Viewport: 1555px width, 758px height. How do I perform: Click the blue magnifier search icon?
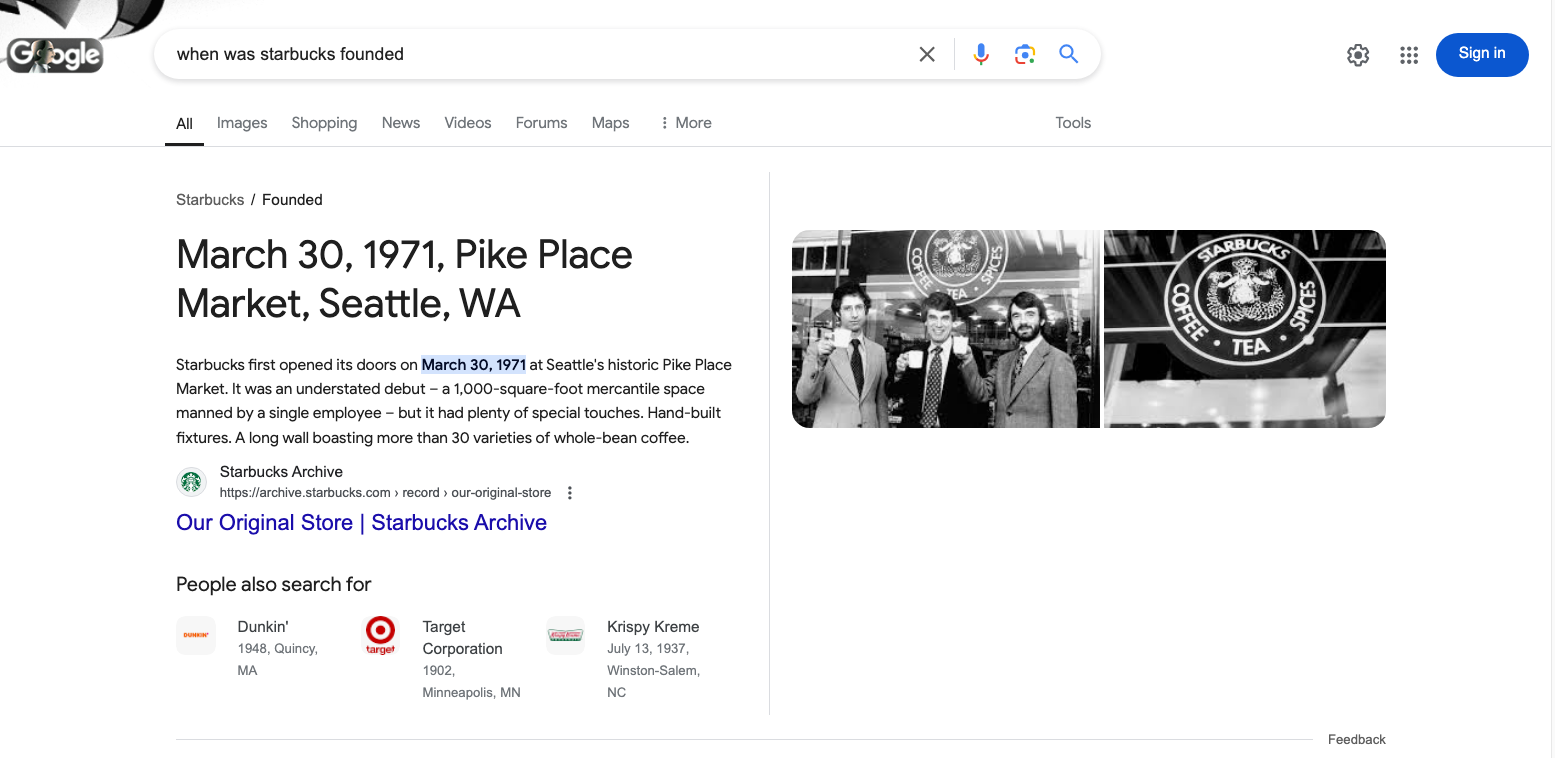tap(1068, 54)
